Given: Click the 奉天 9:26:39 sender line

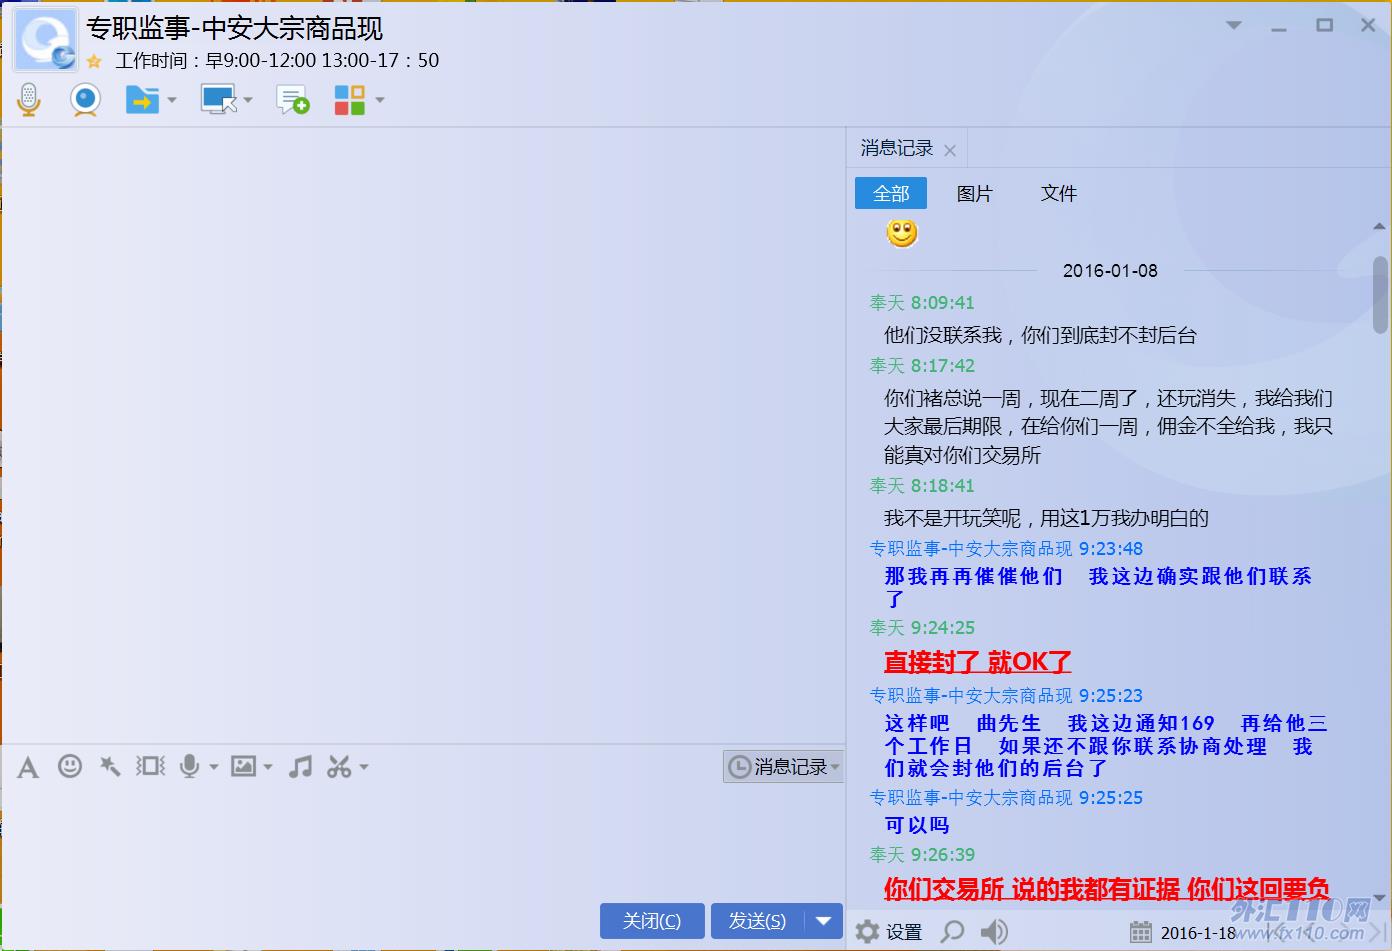Looking at the screenshot, I should (922, 855).
